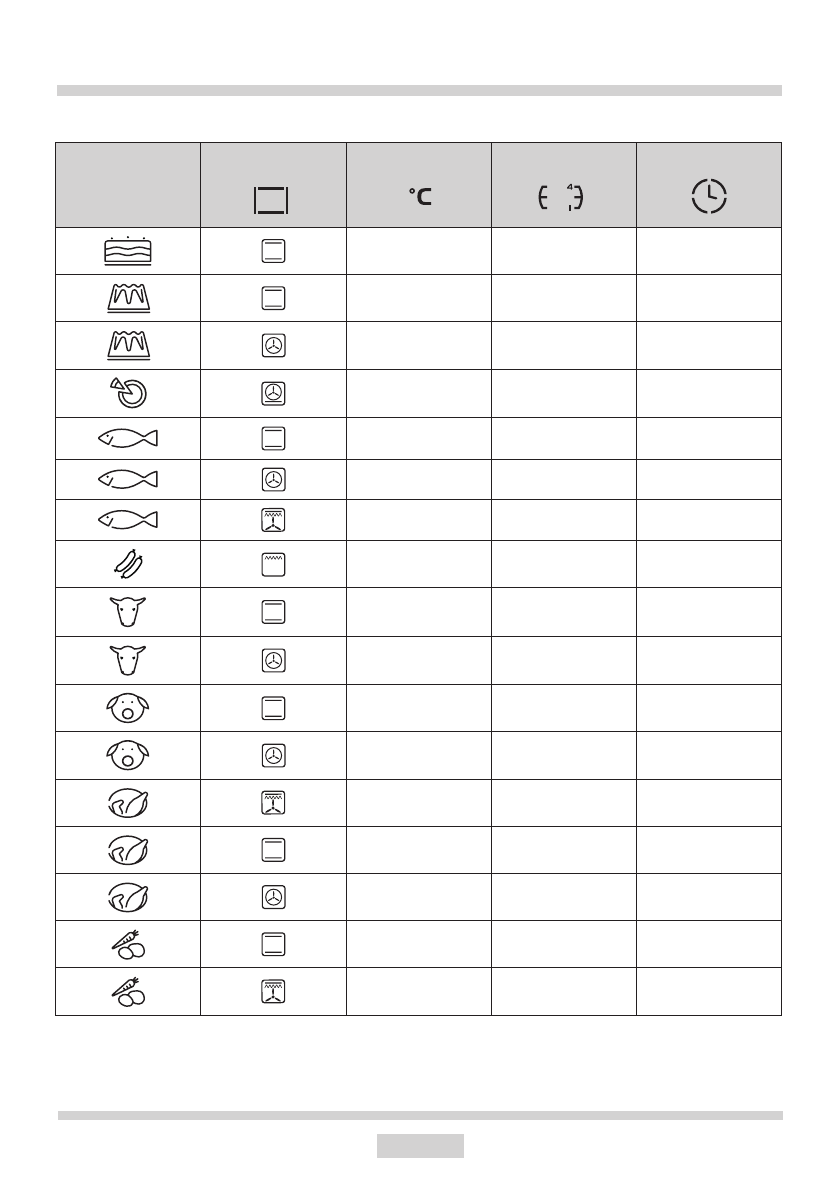Select the poultry icon beside the fan oven symbol
Viewport: 839px width, 1191px height.
pos(127,897)
